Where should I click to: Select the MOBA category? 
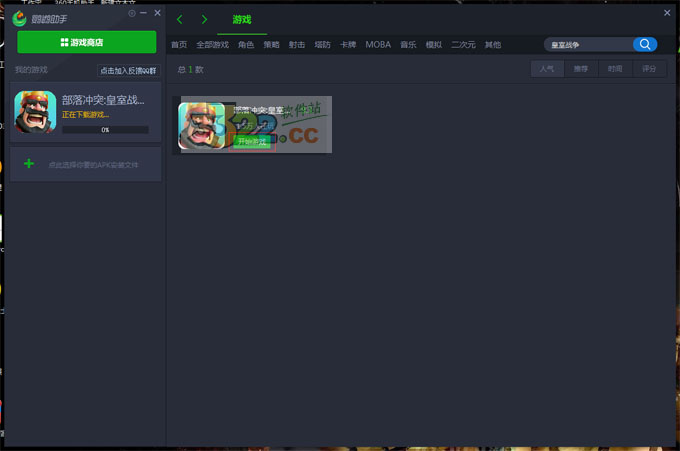click(378, 45)
